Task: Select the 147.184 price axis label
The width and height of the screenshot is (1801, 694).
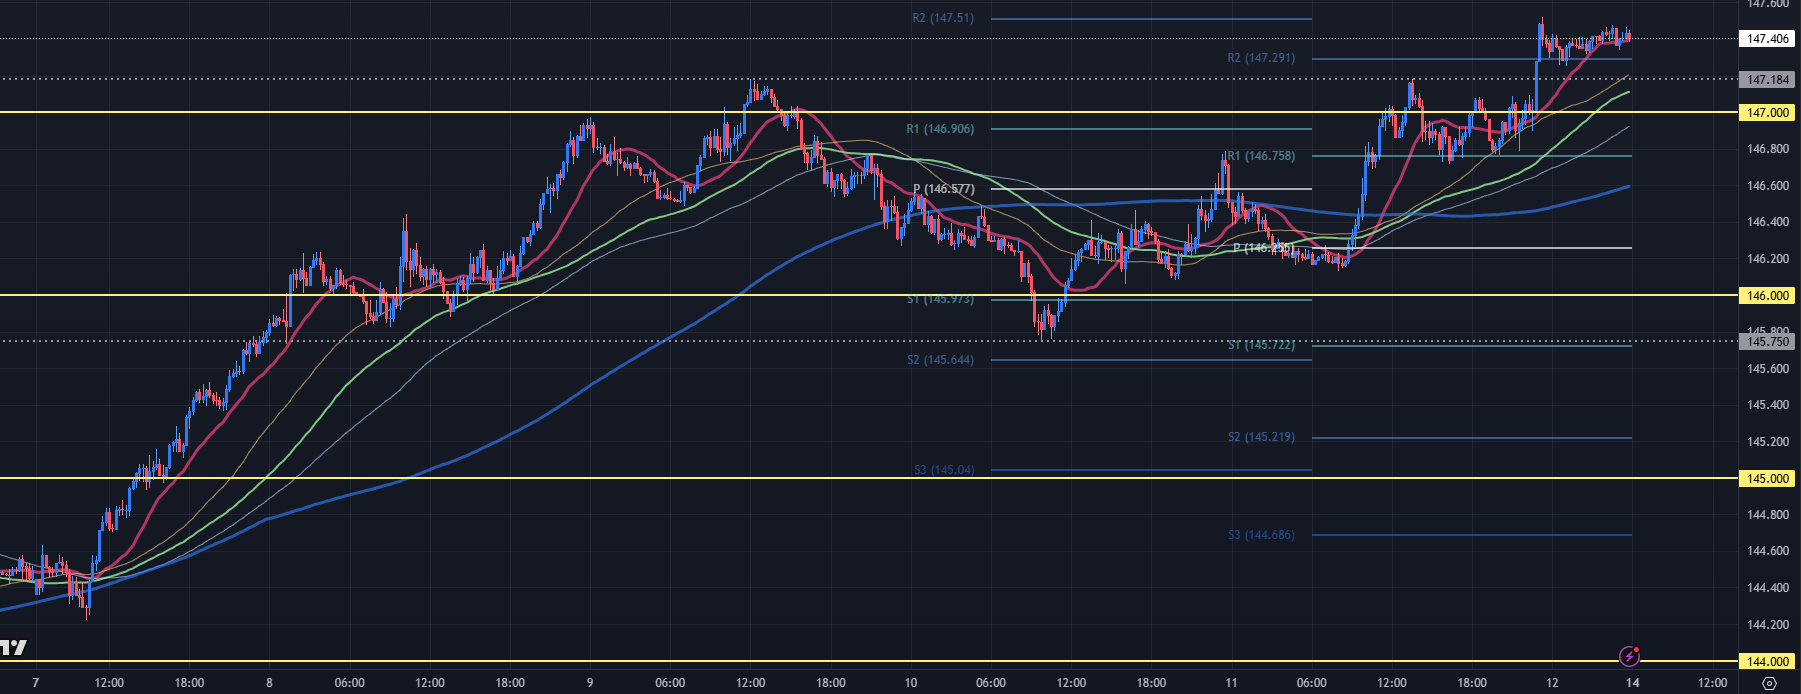Action: point(1768,79)
